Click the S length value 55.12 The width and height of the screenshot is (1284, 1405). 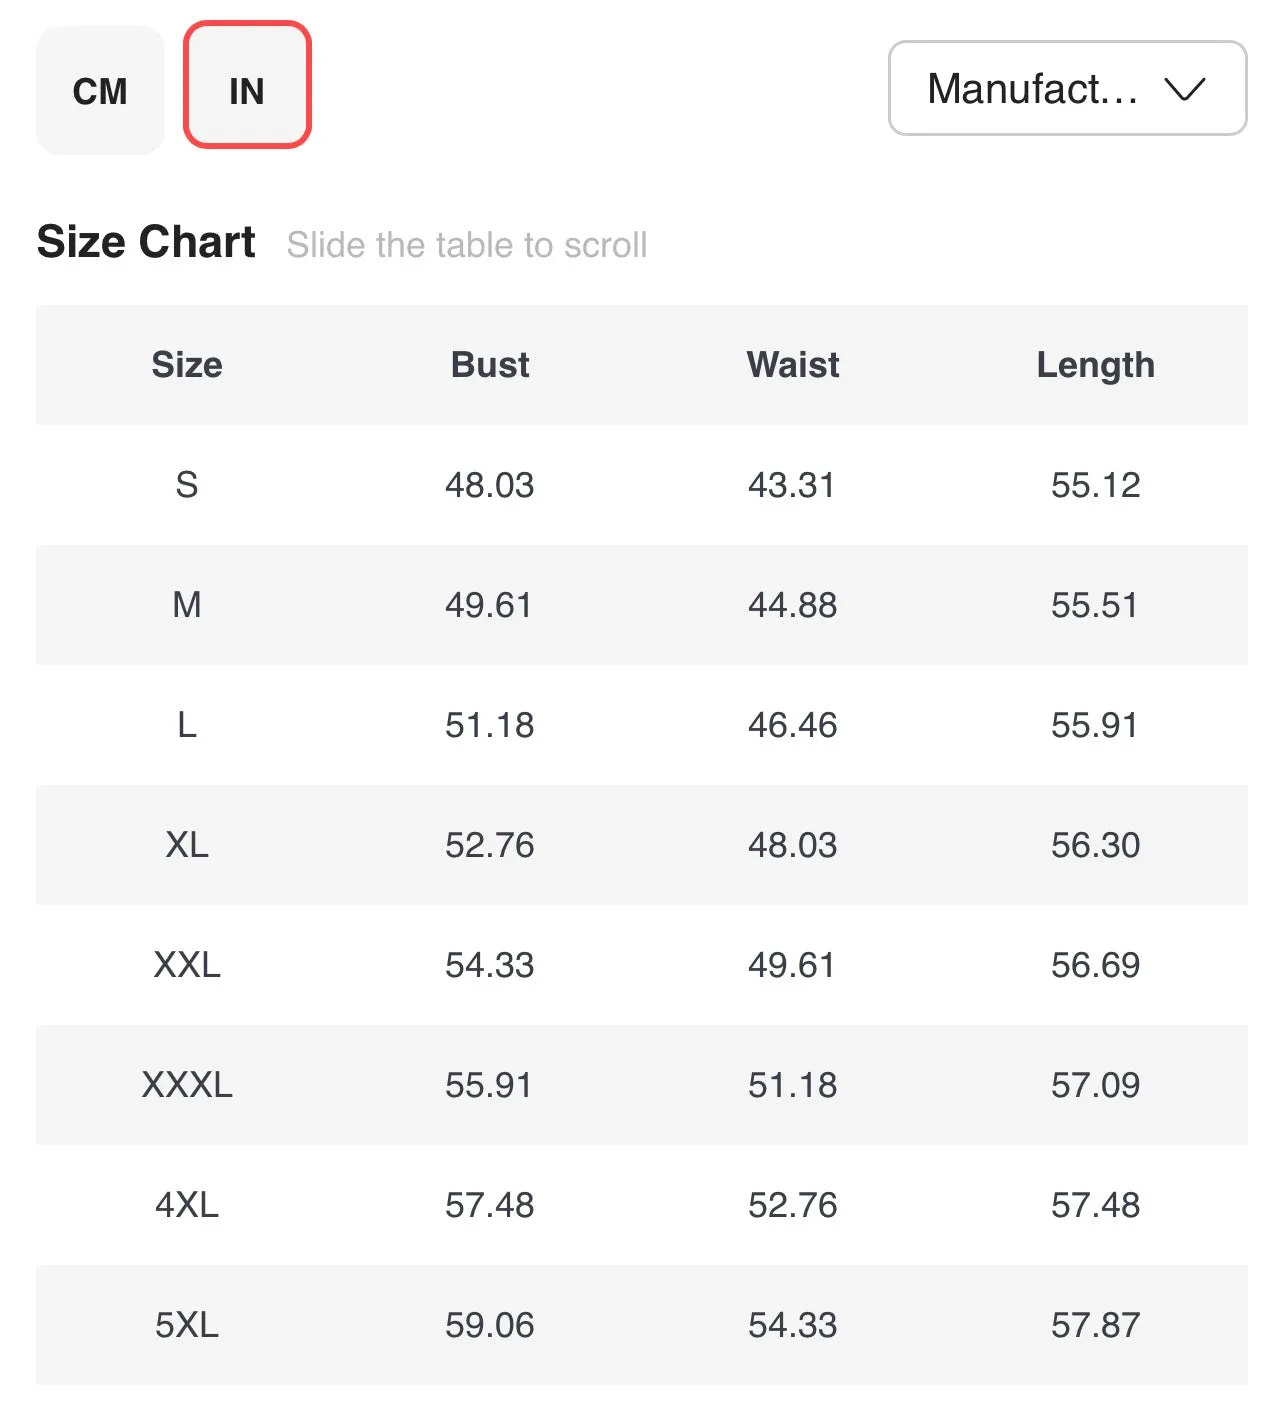(1096, 485)
